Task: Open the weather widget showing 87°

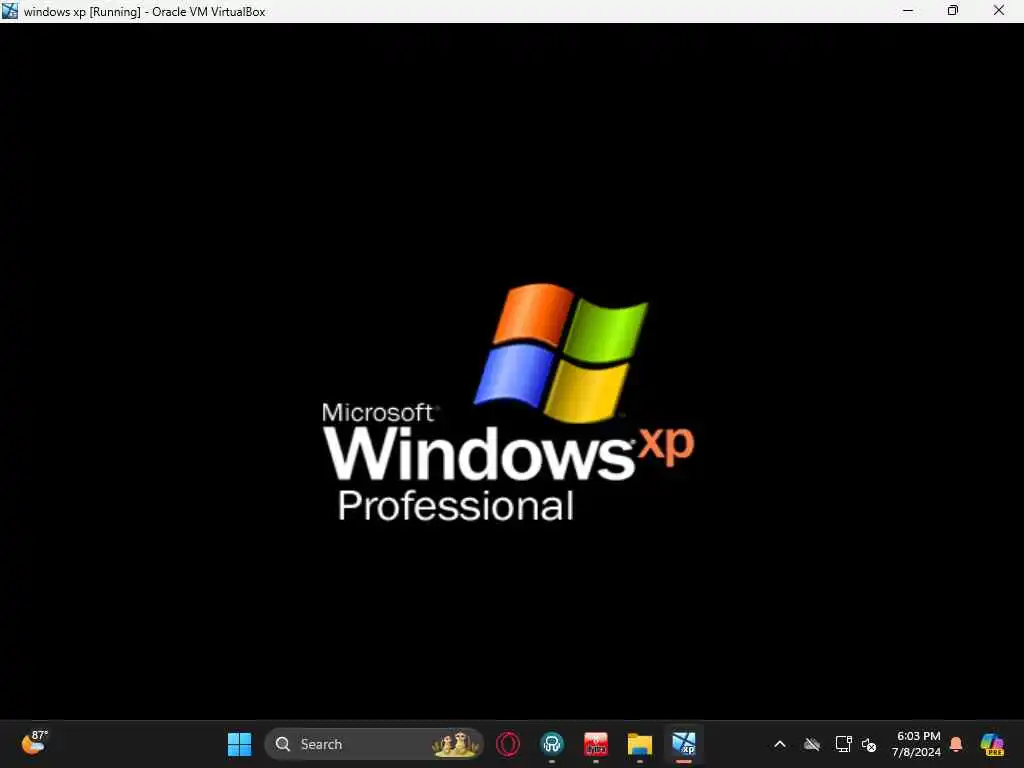Action: coord(34,743)
